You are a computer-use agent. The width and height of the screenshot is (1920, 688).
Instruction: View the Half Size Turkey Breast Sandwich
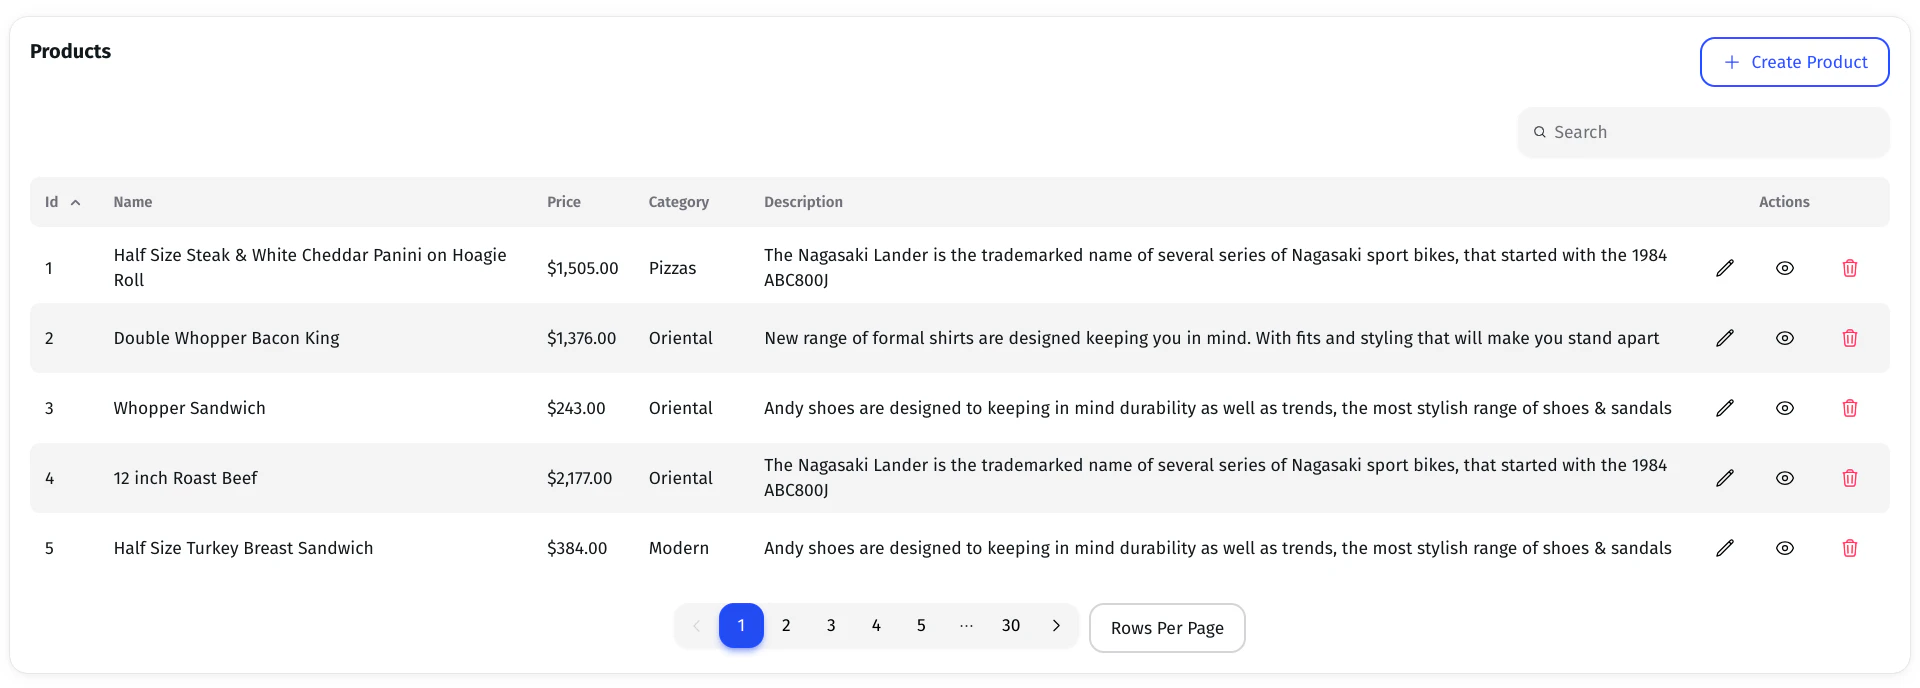point(1785,548)
